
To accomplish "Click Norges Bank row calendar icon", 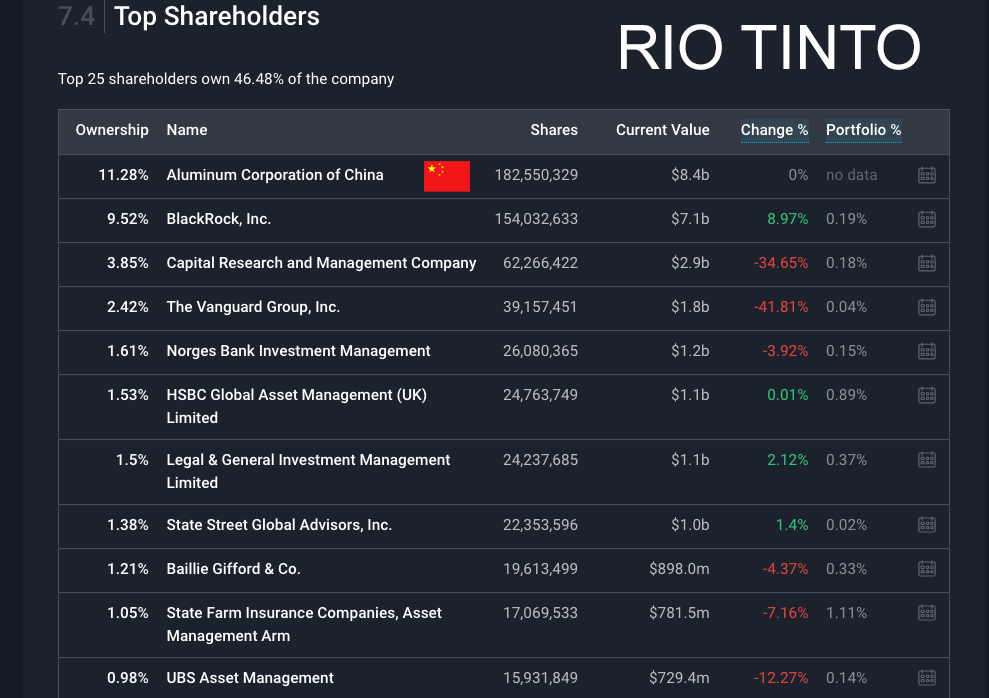I will coord(926,351).
